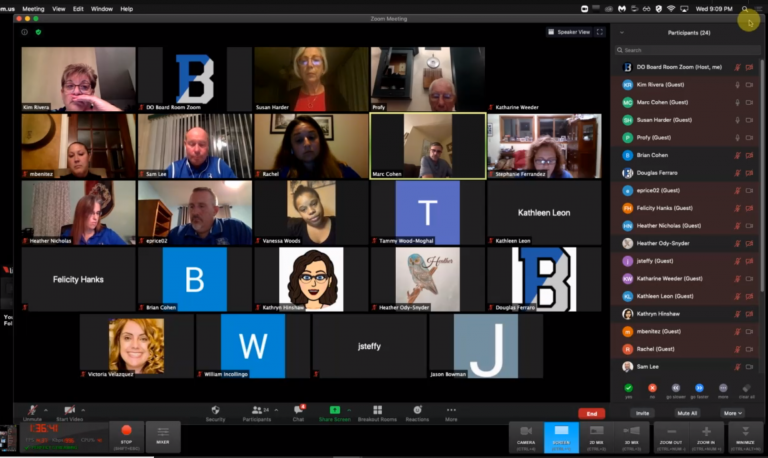Click the Unmute microphone icon
Image resolution: width=768 pixels, height=458 pixels.
[32, 410]
